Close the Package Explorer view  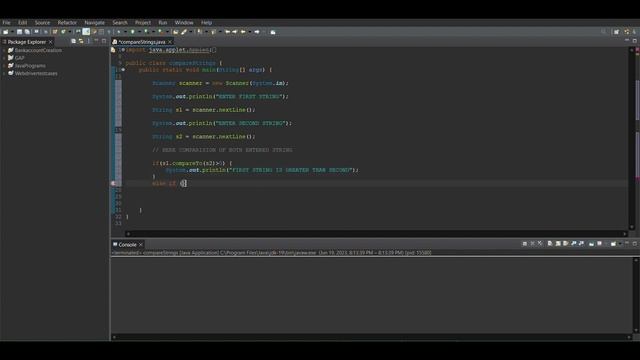click(51, 42)
